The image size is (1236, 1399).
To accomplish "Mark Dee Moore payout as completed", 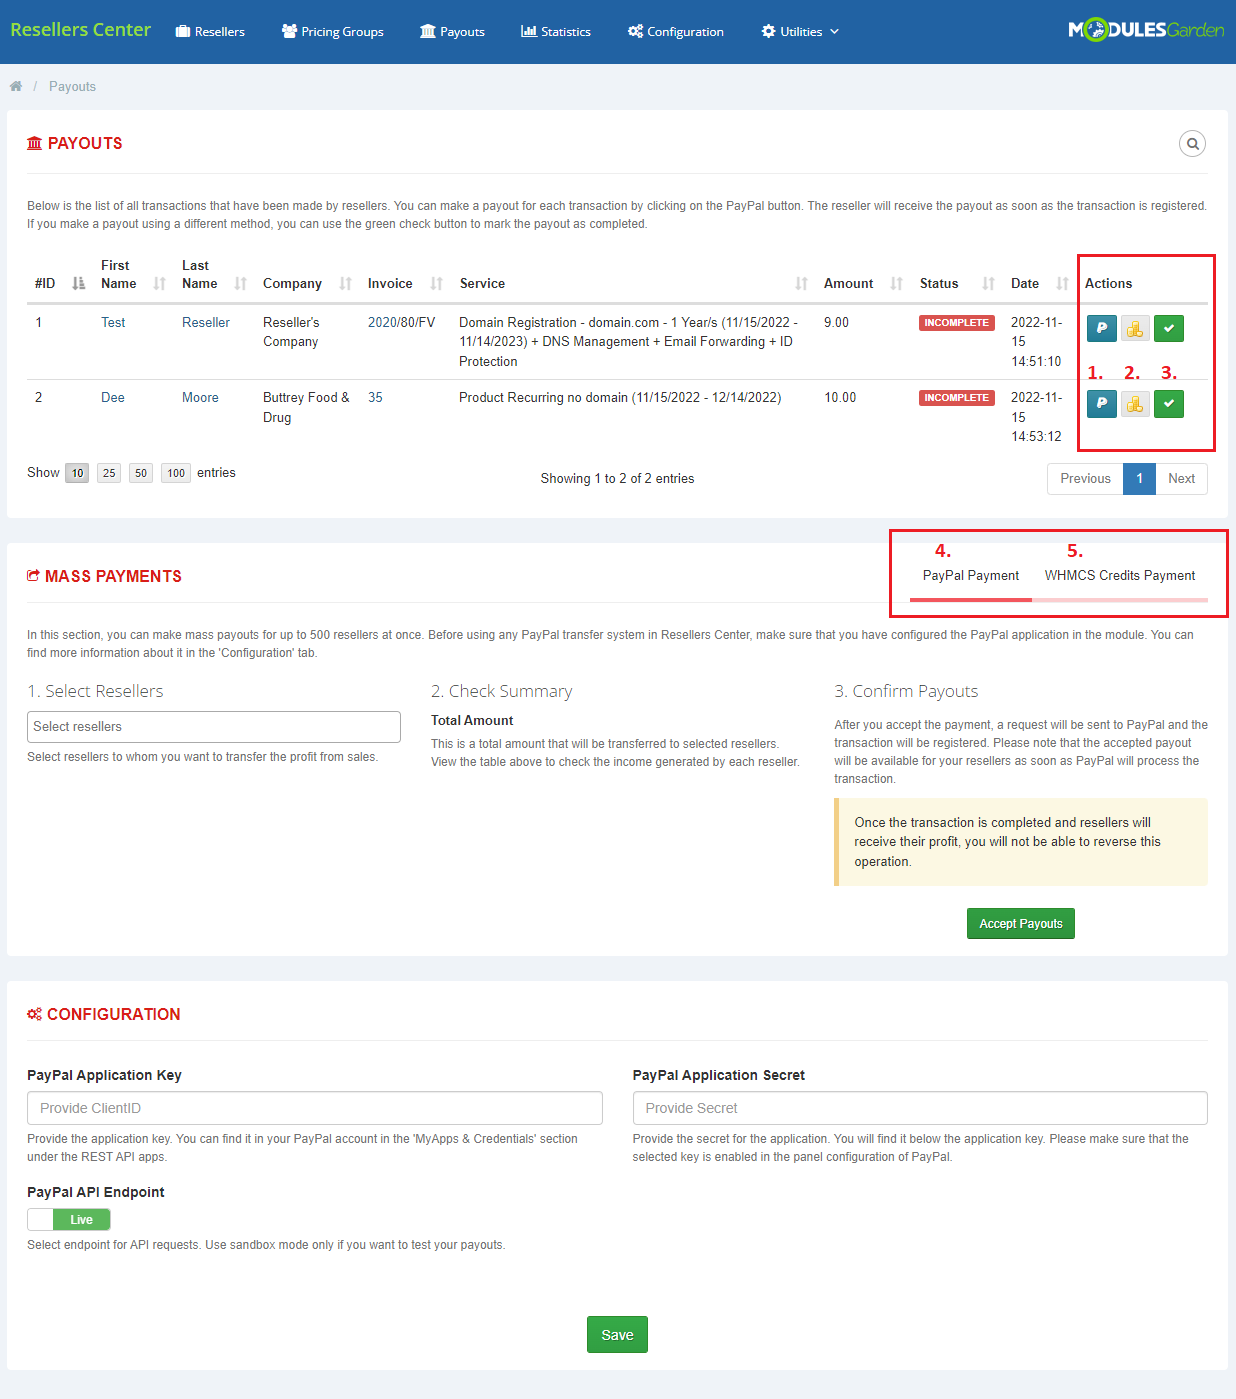I will click(1169, 403).
